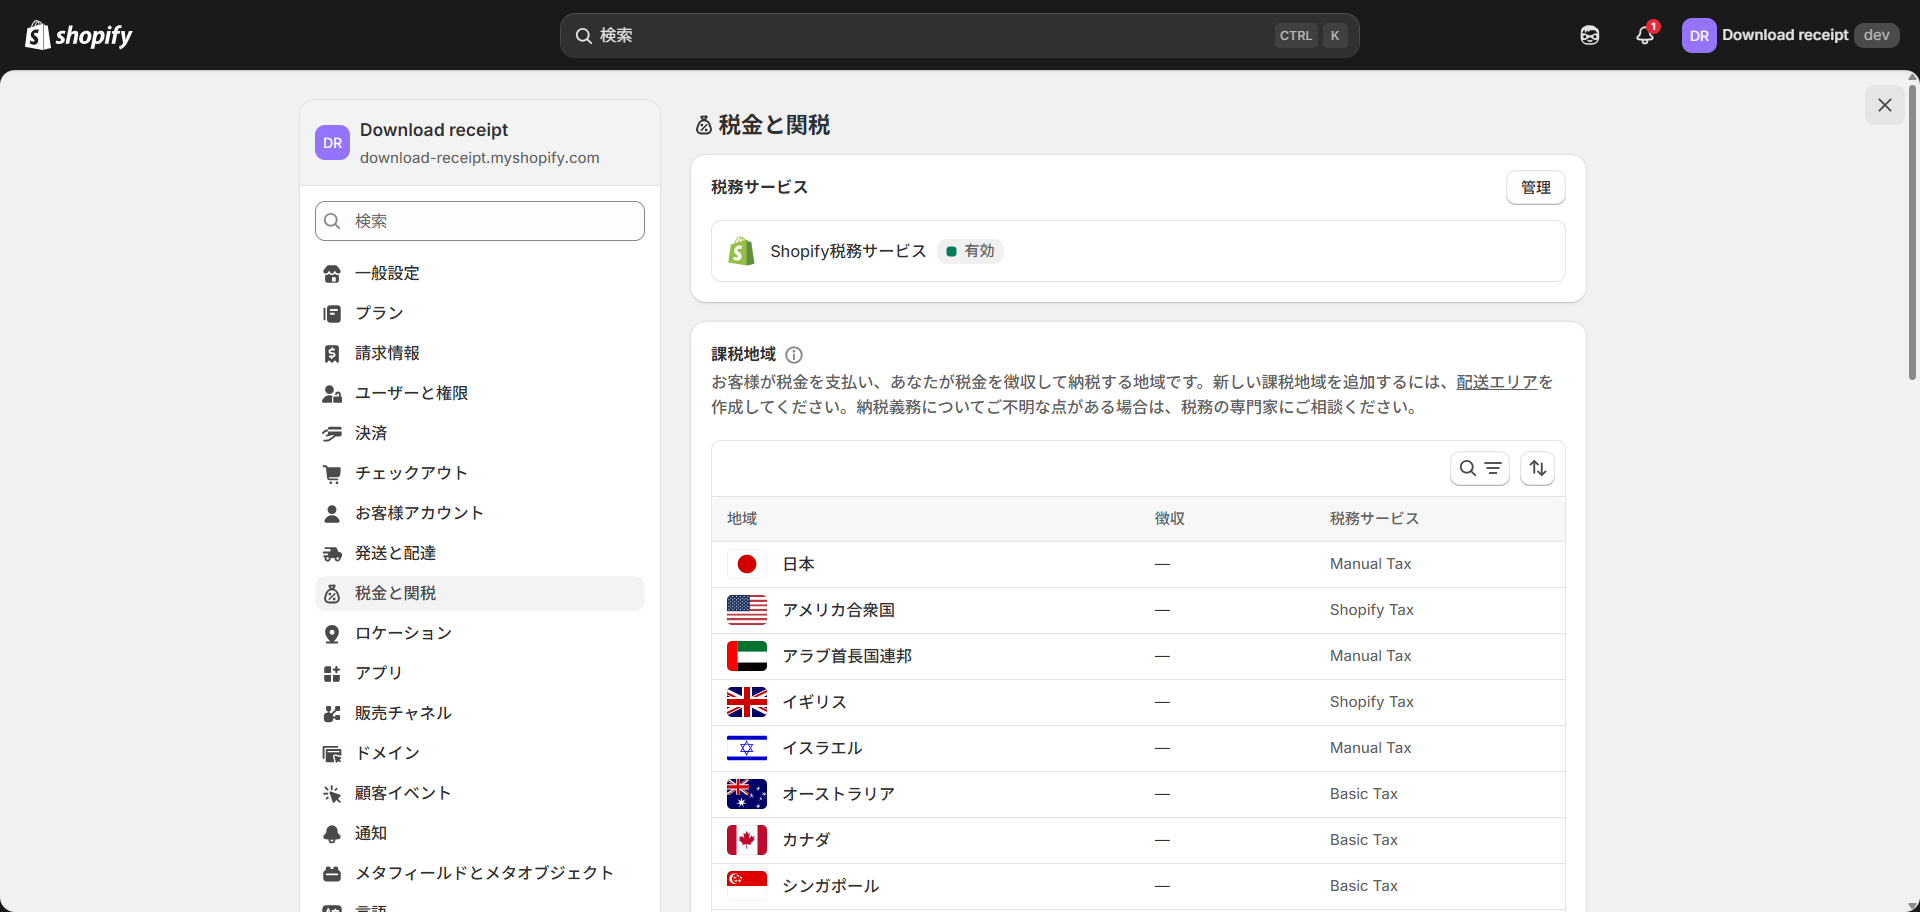Image resolution: width=1920 pixels, height=912 pixels.
Task: Click the 通知 bell icon in sidebar
Action: pyautogui.click(x=332, y=834)
